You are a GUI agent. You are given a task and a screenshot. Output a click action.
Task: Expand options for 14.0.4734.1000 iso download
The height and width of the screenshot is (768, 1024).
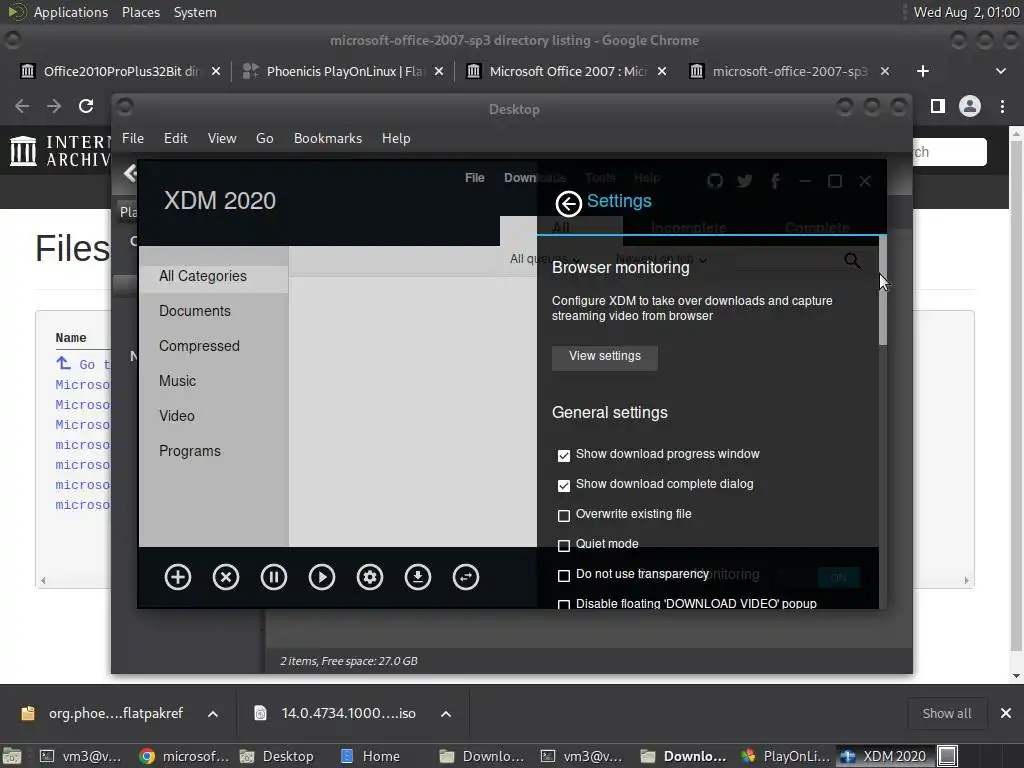[x=446, y=714]
